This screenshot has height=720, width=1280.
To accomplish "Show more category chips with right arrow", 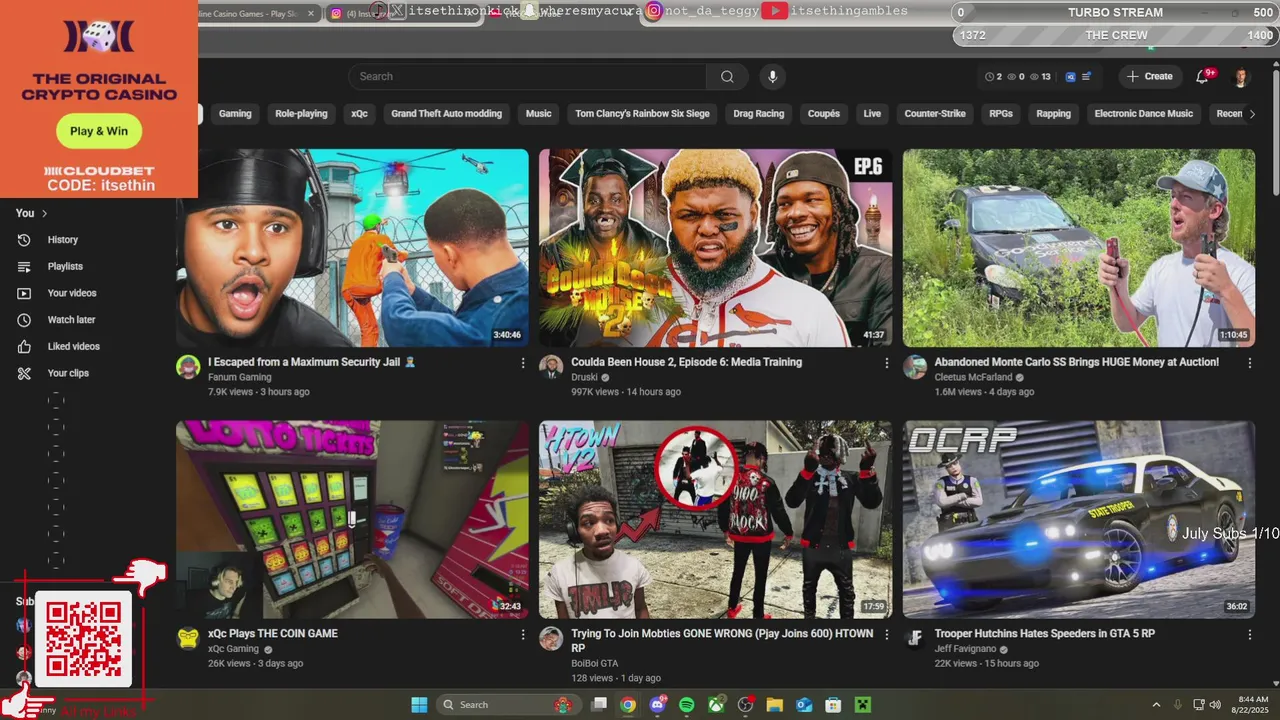I will 1251,114.
